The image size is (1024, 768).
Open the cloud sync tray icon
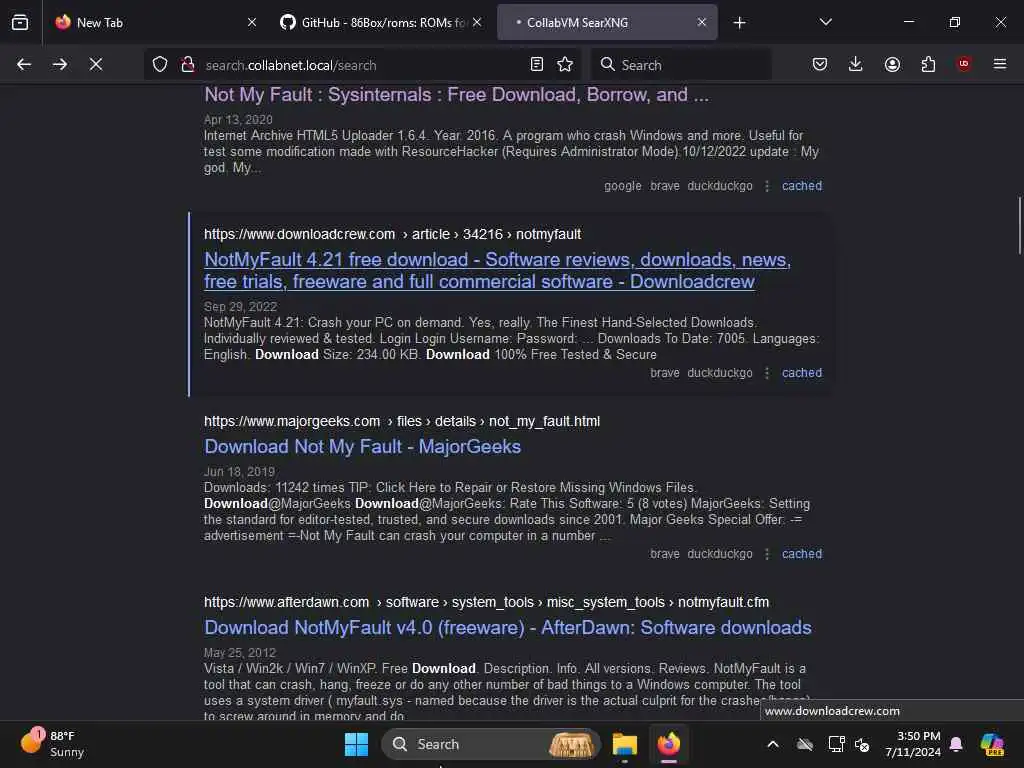(805, 744)
